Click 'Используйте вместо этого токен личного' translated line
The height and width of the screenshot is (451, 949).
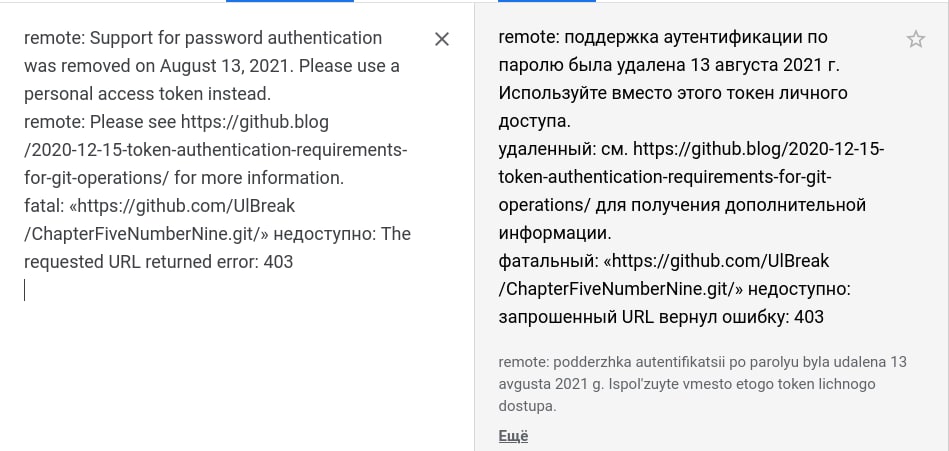click(x=673, y=94)
